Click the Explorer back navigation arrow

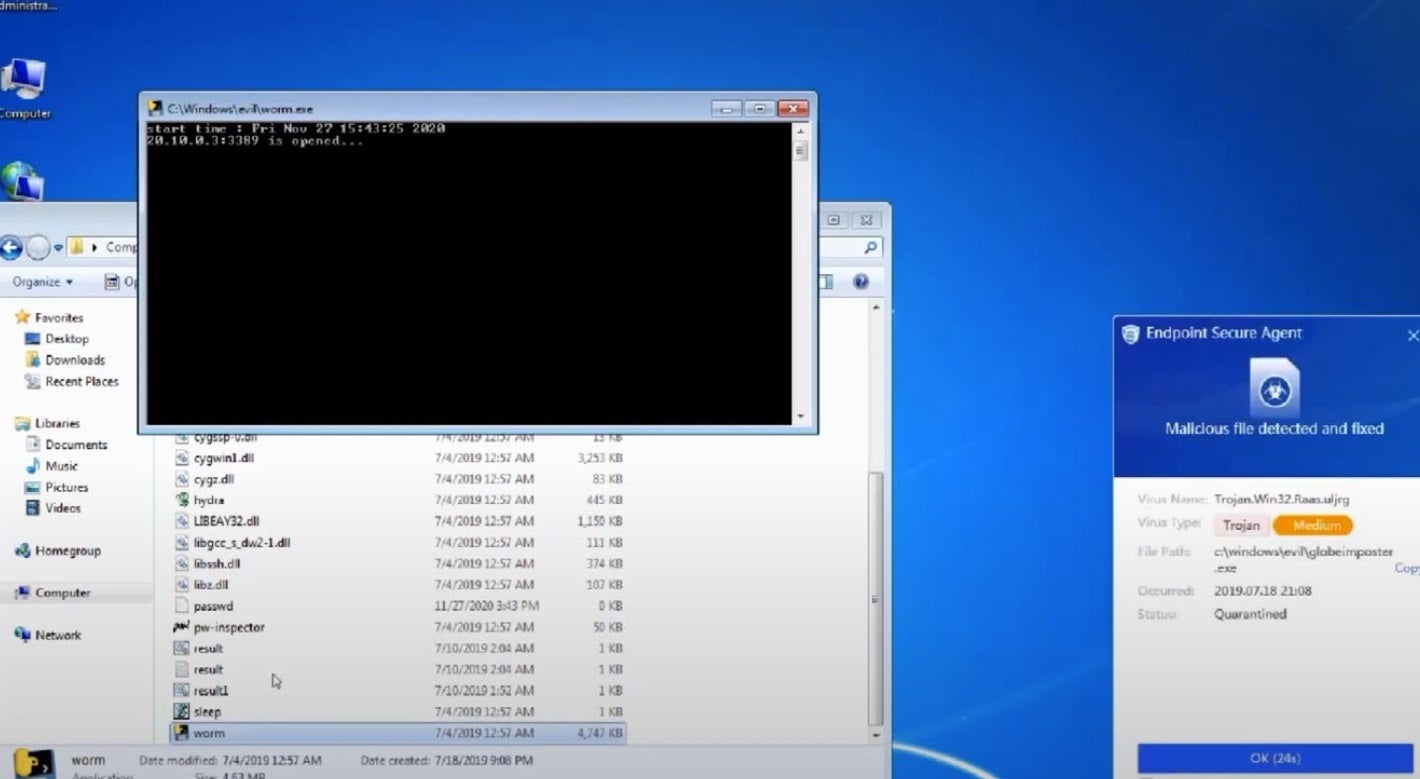[11, 247]
